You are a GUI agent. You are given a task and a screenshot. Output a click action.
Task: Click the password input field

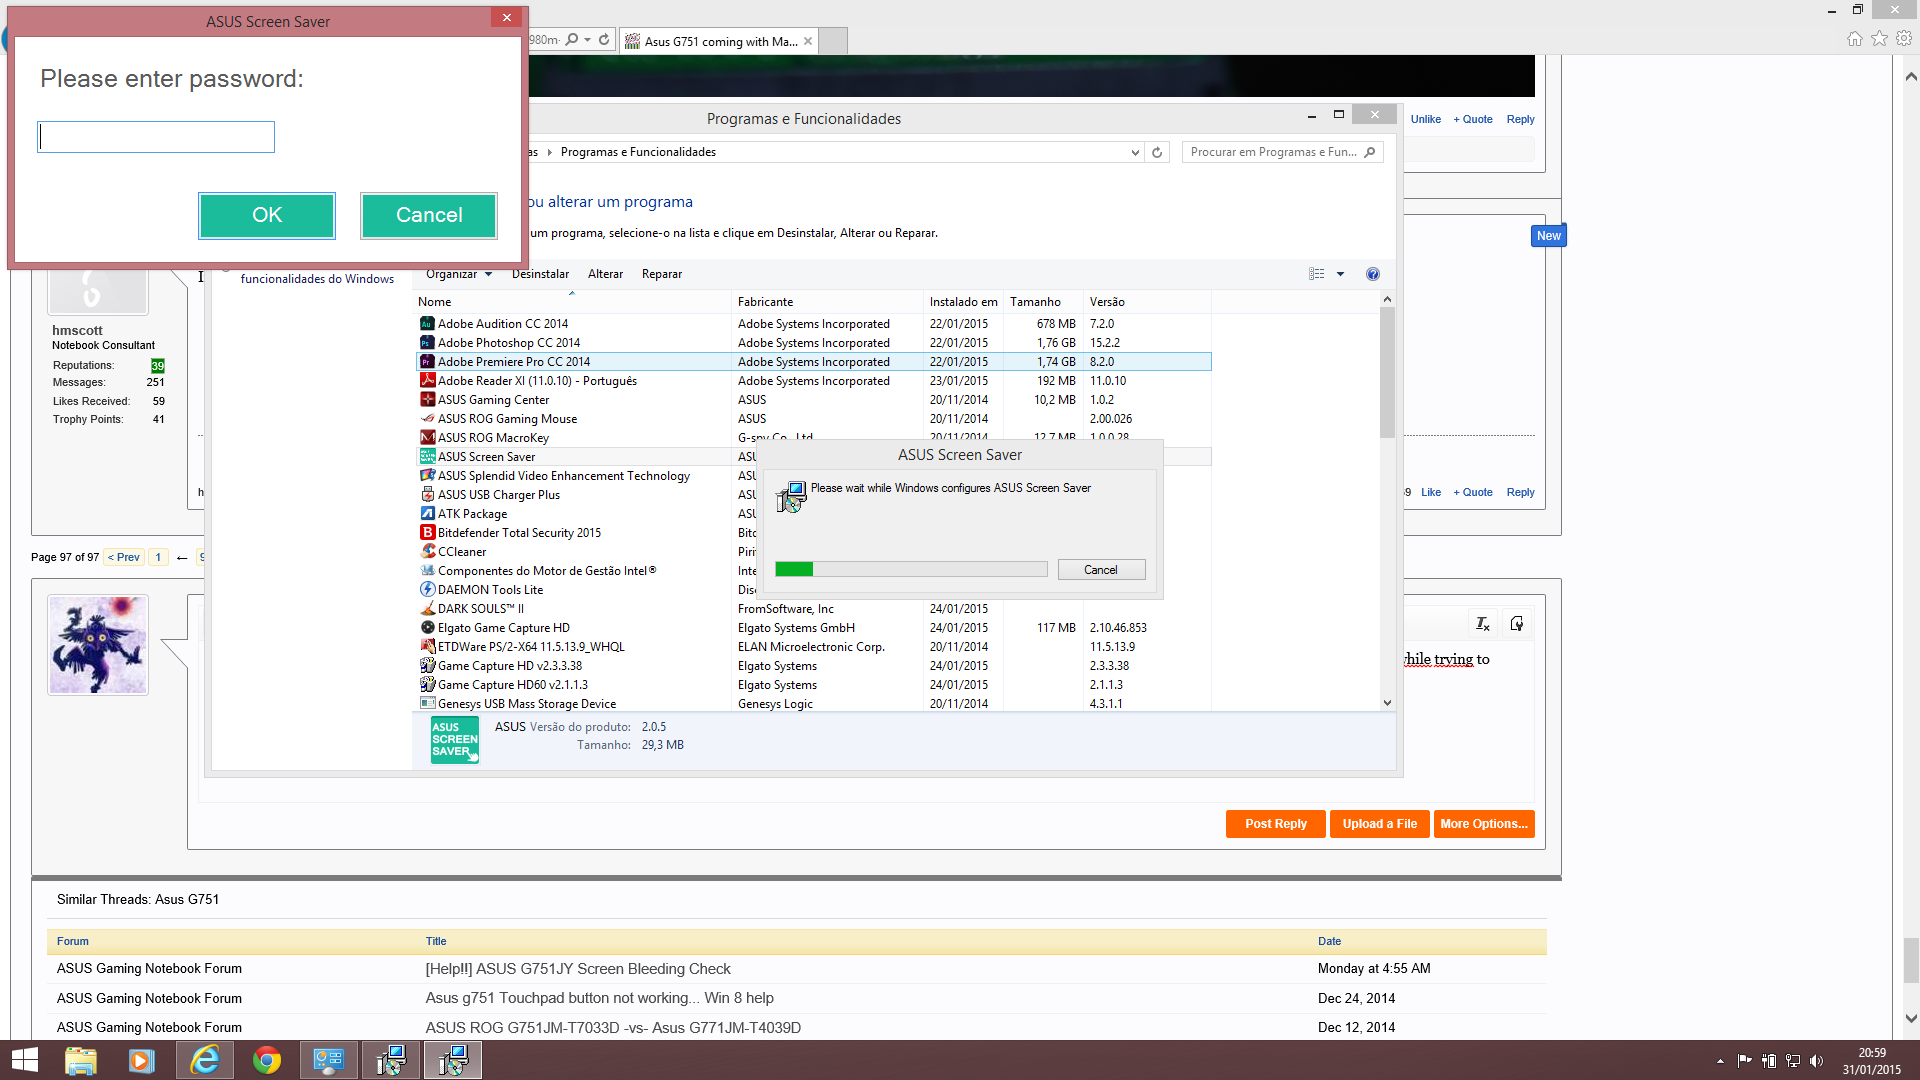tap(156, 137)
